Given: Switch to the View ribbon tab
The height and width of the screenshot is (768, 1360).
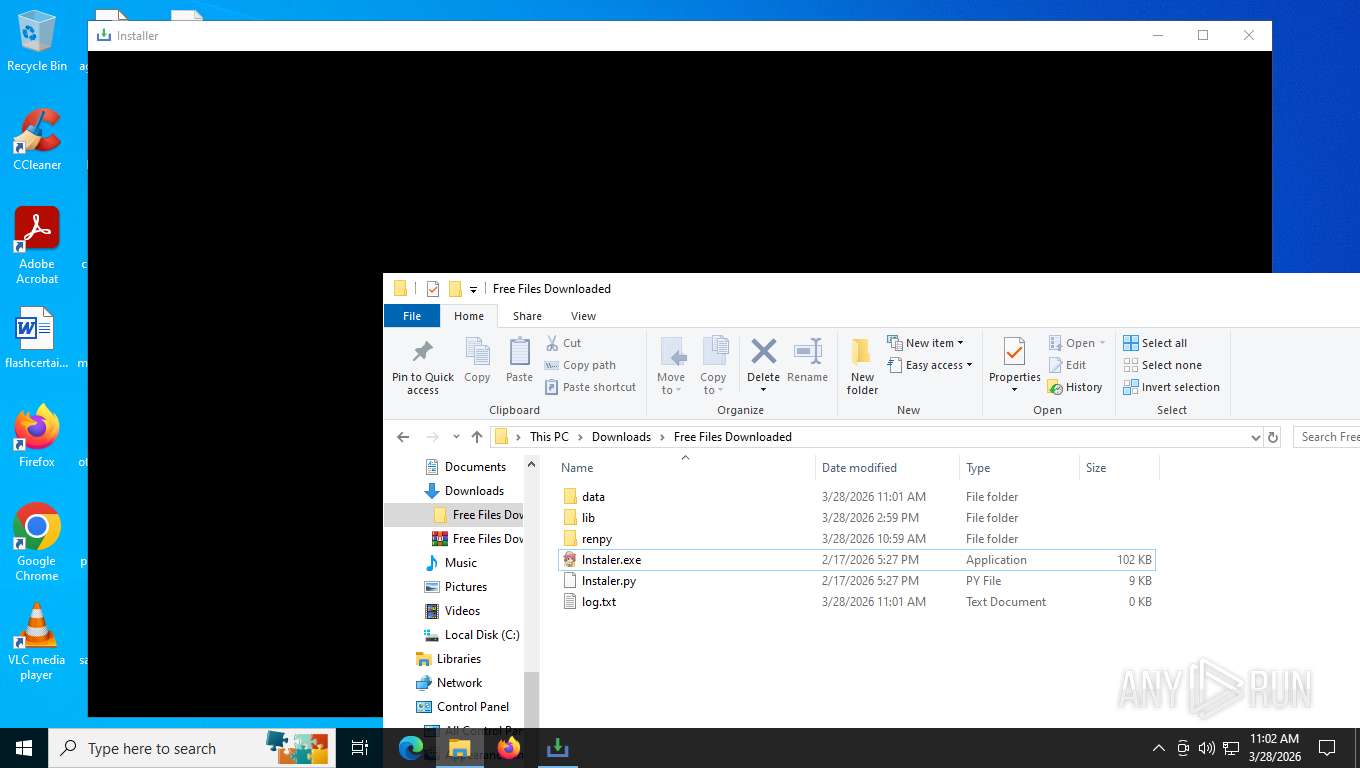Looking at the screenshot, I should [x=583, y=316].
